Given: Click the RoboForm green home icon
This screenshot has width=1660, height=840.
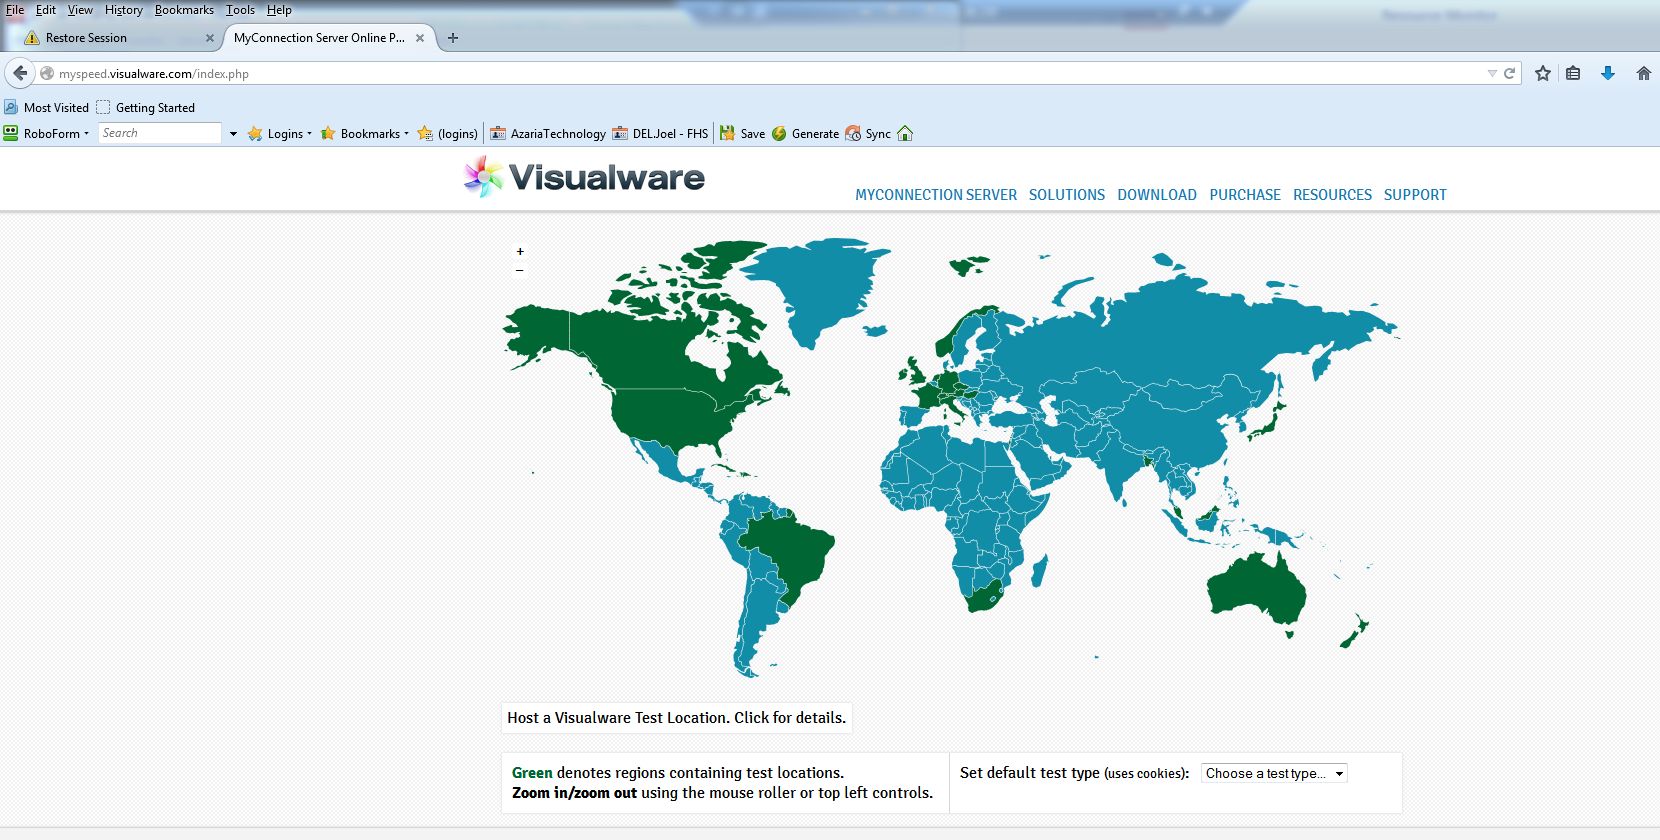Looking at the screenshot, I should click(x=905, y=133).
